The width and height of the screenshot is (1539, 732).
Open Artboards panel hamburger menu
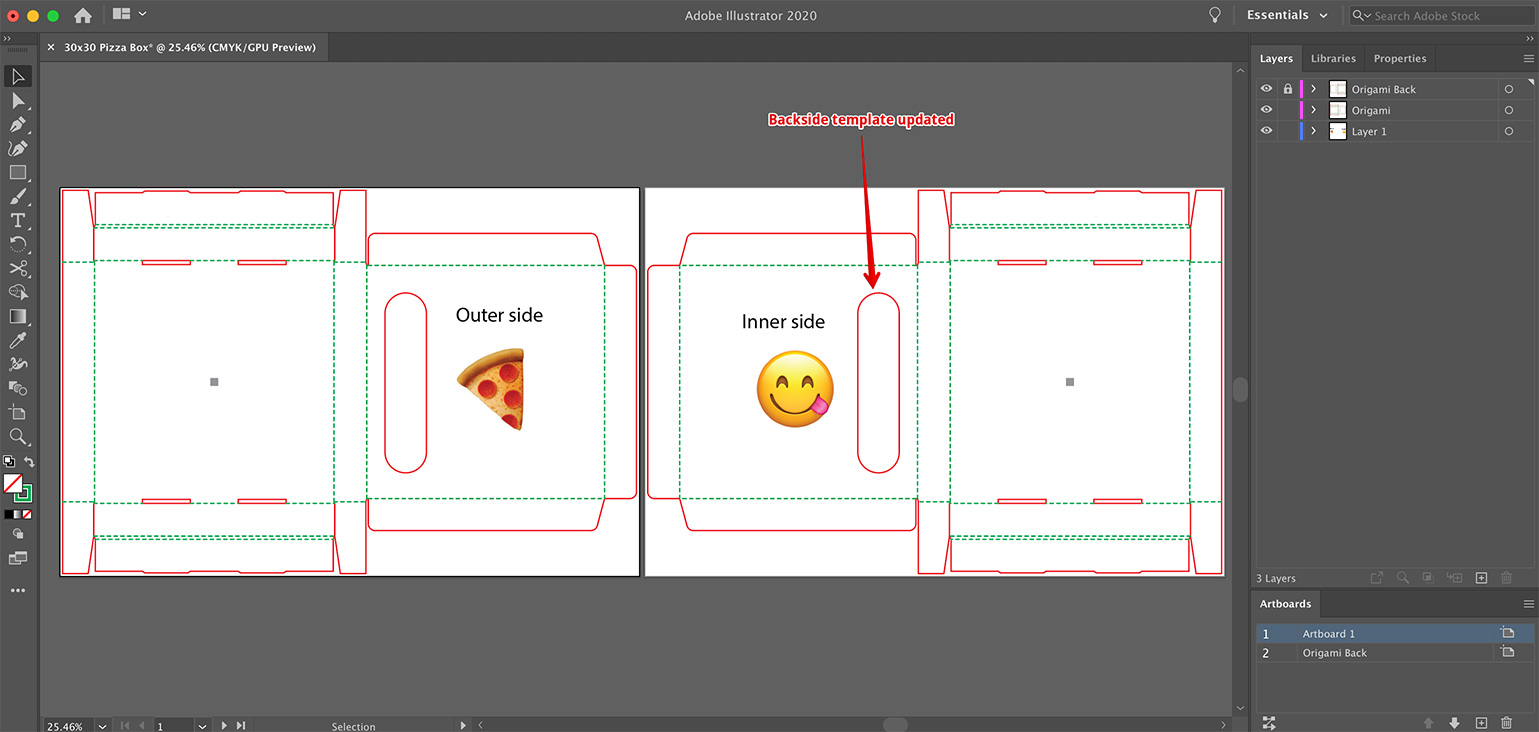pyautogui.click(x=1528, y=604)
